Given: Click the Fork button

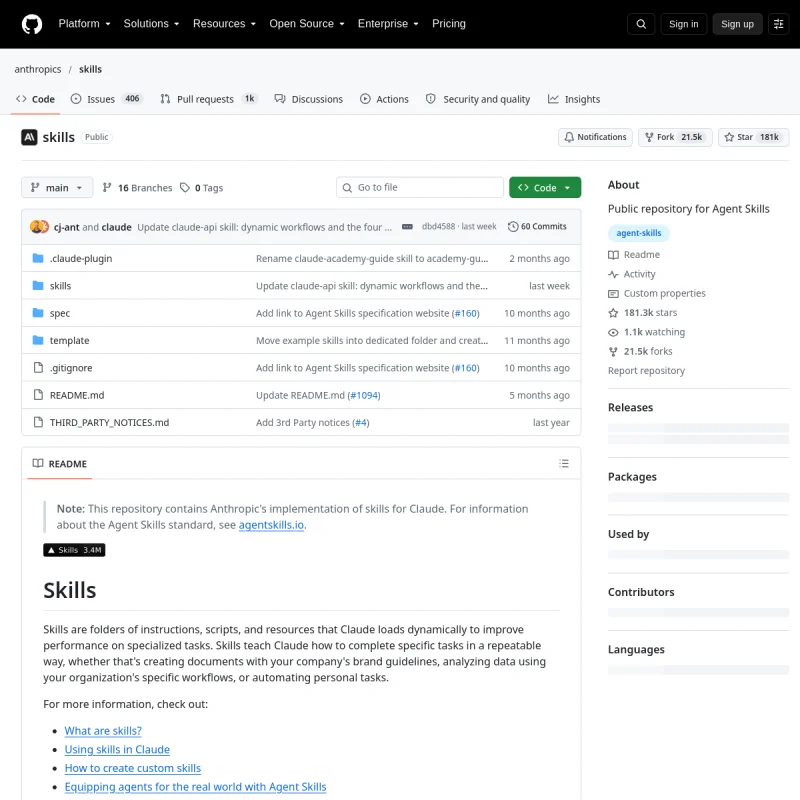Looking at the screenshot, I should 675,137.
